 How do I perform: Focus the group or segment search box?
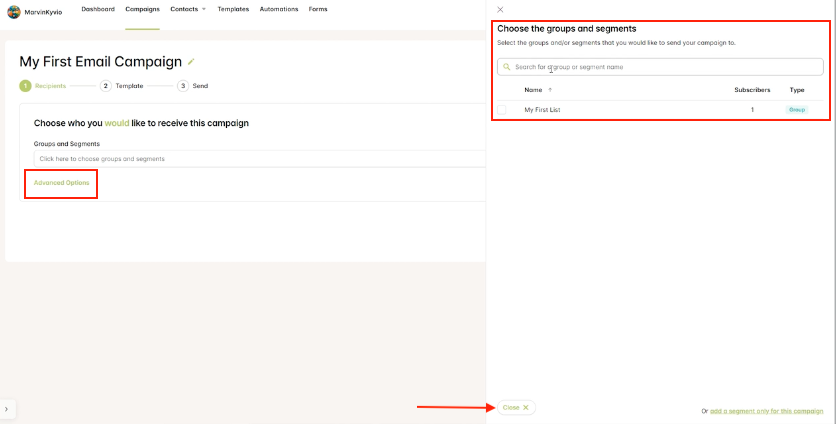click(x=665, y=67)
